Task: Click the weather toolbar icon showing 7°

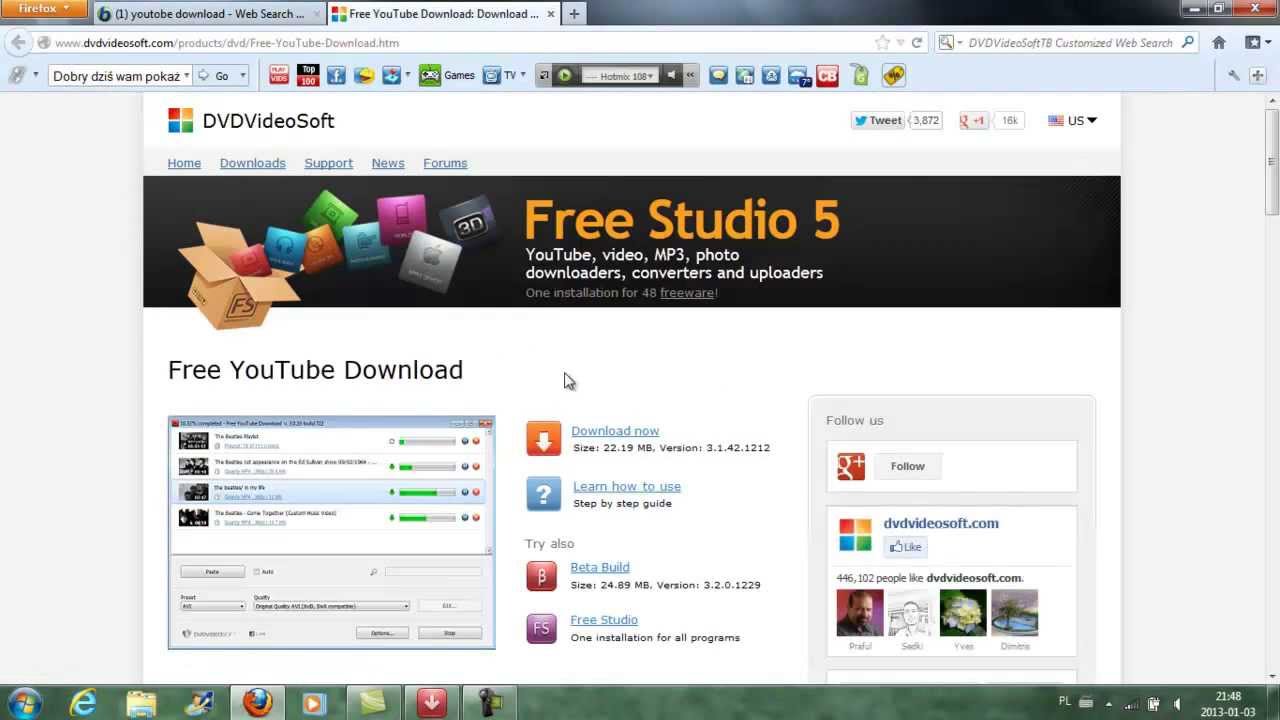Action: [799, 75]
